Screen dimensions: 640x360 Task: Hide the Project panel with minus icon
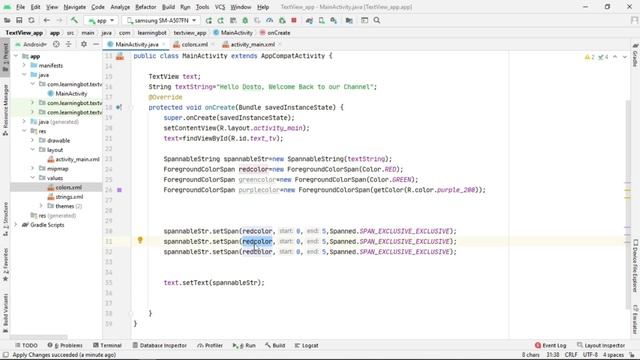tap(96, 44)
